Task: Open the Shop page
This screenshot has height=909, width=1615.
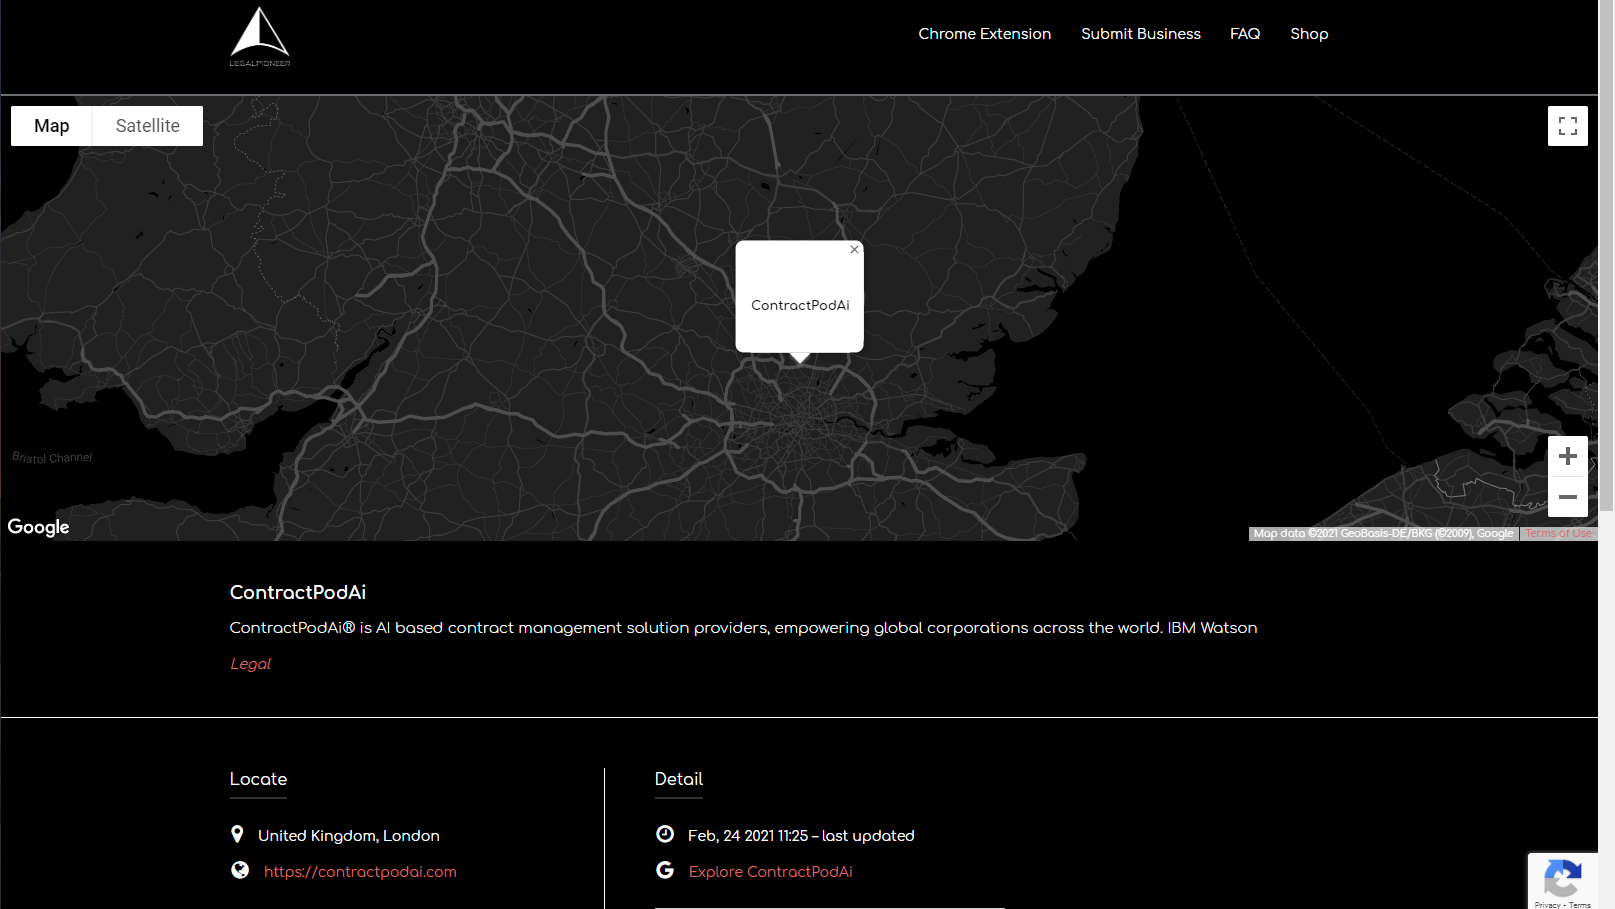Action: 1309,34
